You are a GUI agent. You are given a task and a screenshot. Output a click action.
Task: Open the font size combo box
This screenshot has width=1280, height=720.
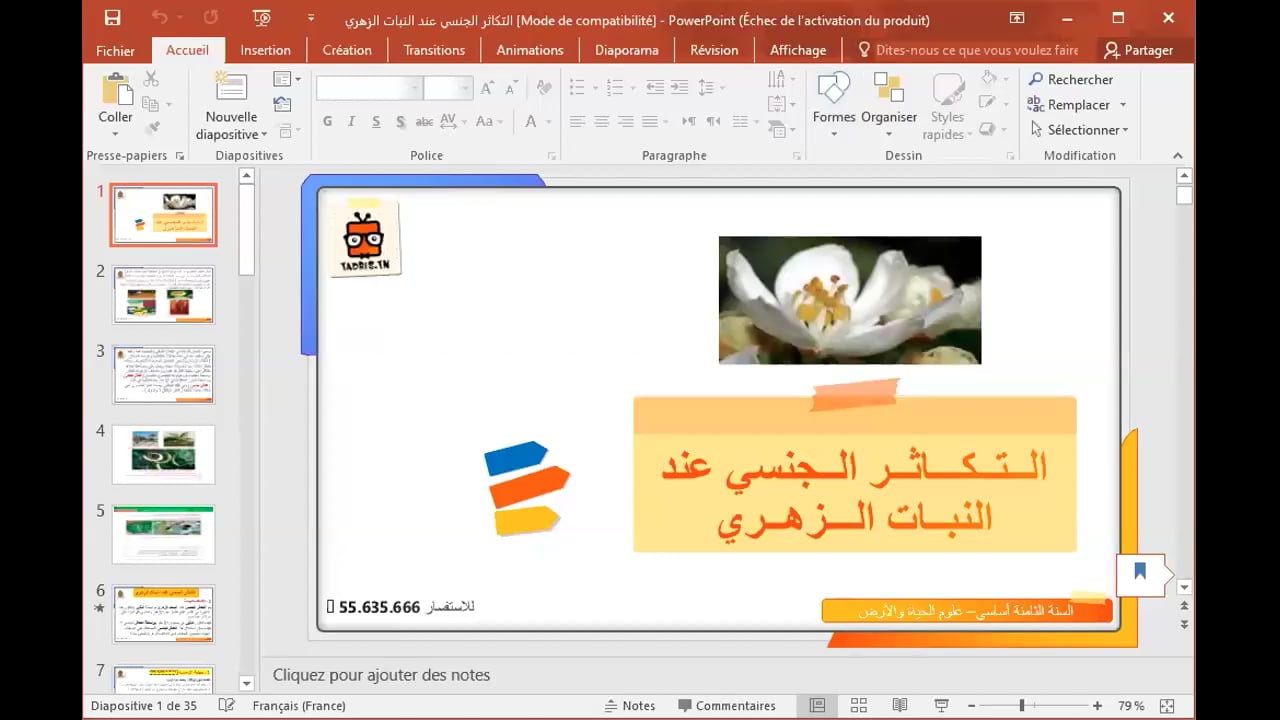(446, 88)
